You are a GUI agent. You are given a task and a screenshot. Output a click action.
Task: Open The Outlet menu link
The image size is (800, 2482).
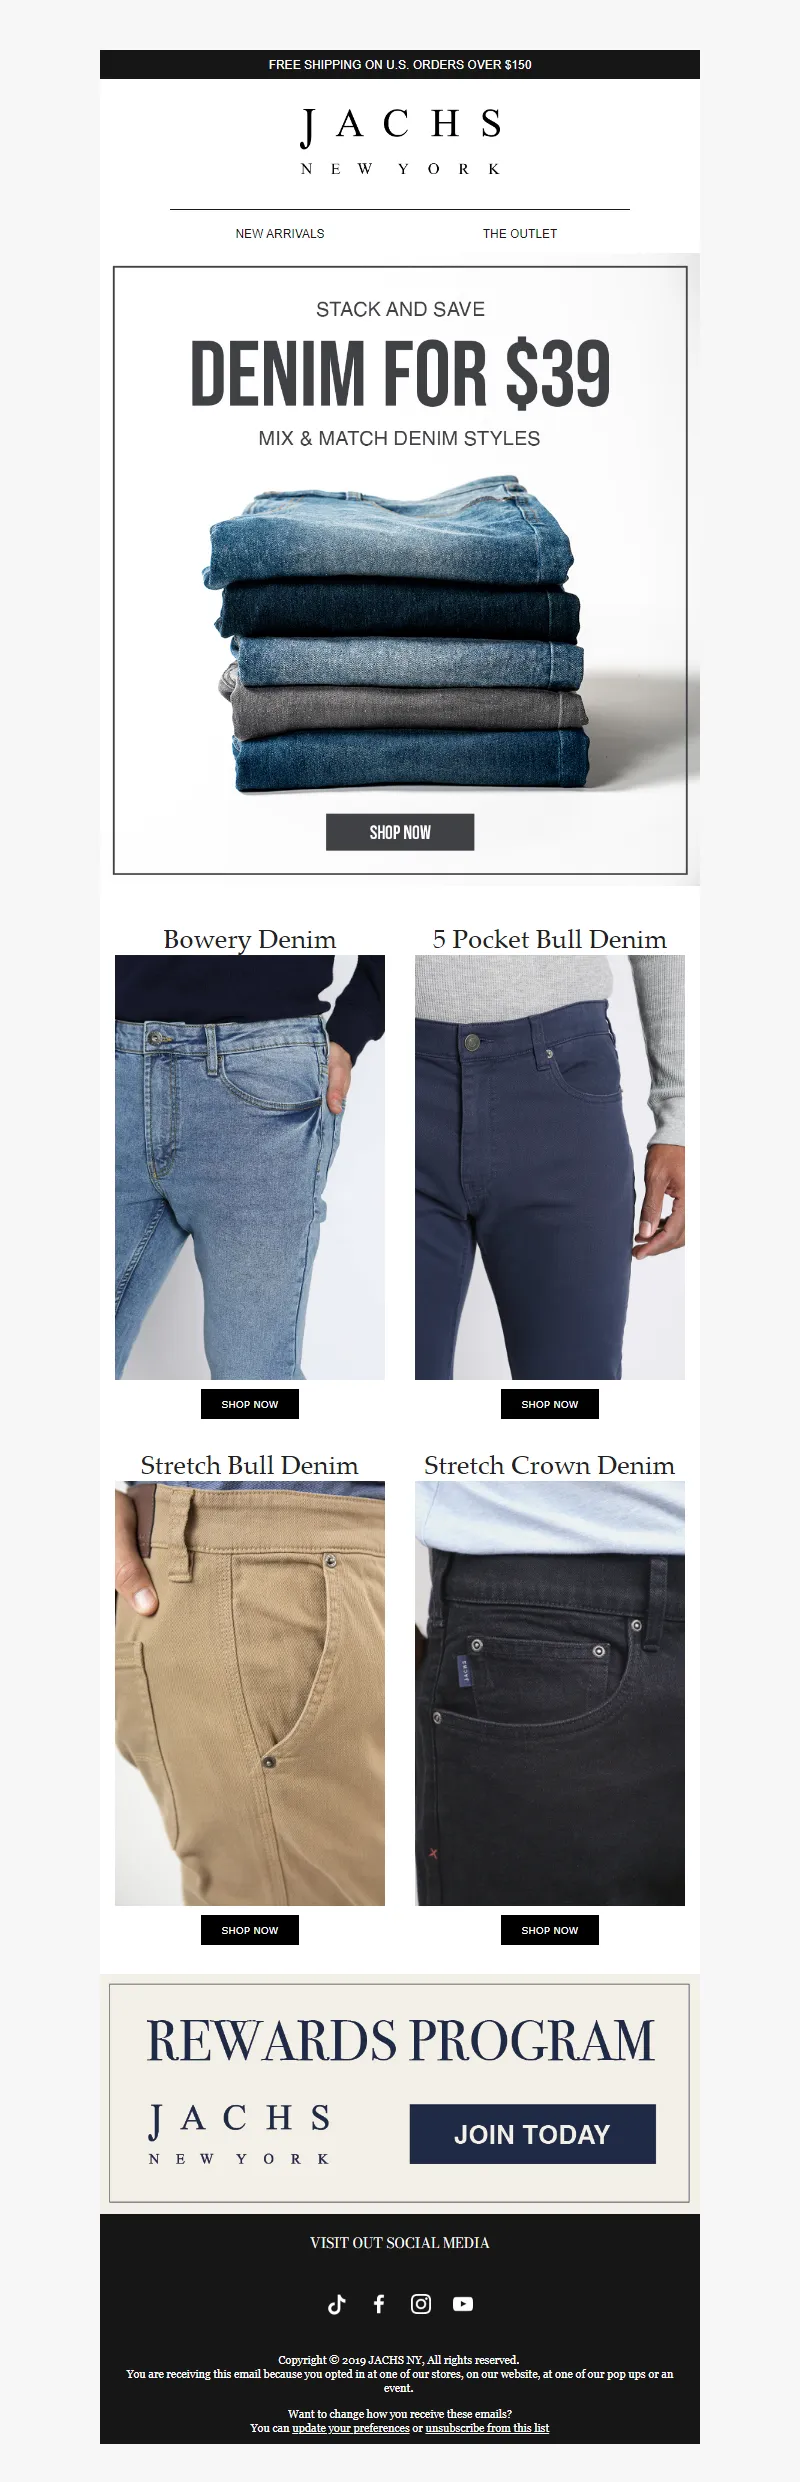[x=520, y=234]
